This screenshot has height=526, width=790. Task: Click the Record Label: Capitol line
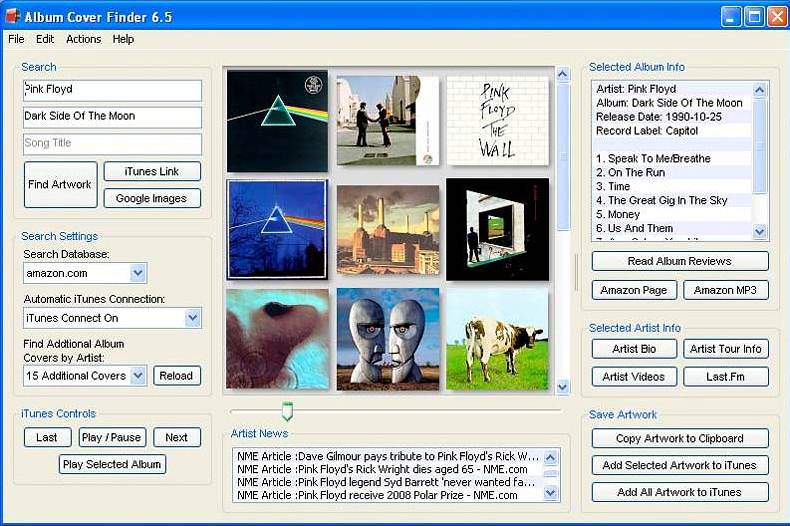(x=673, y=131)
